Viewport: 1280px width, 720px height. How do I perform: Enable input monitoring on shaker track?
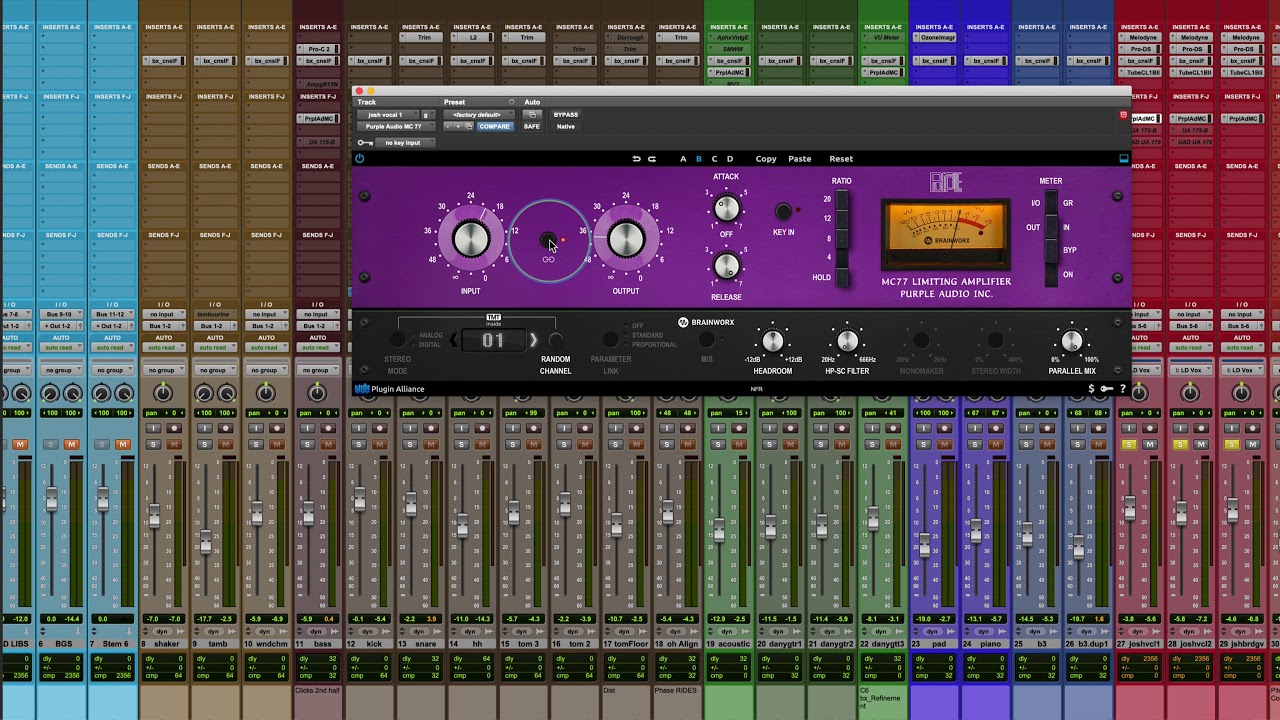pyautogui.click(x=153, y=428)
